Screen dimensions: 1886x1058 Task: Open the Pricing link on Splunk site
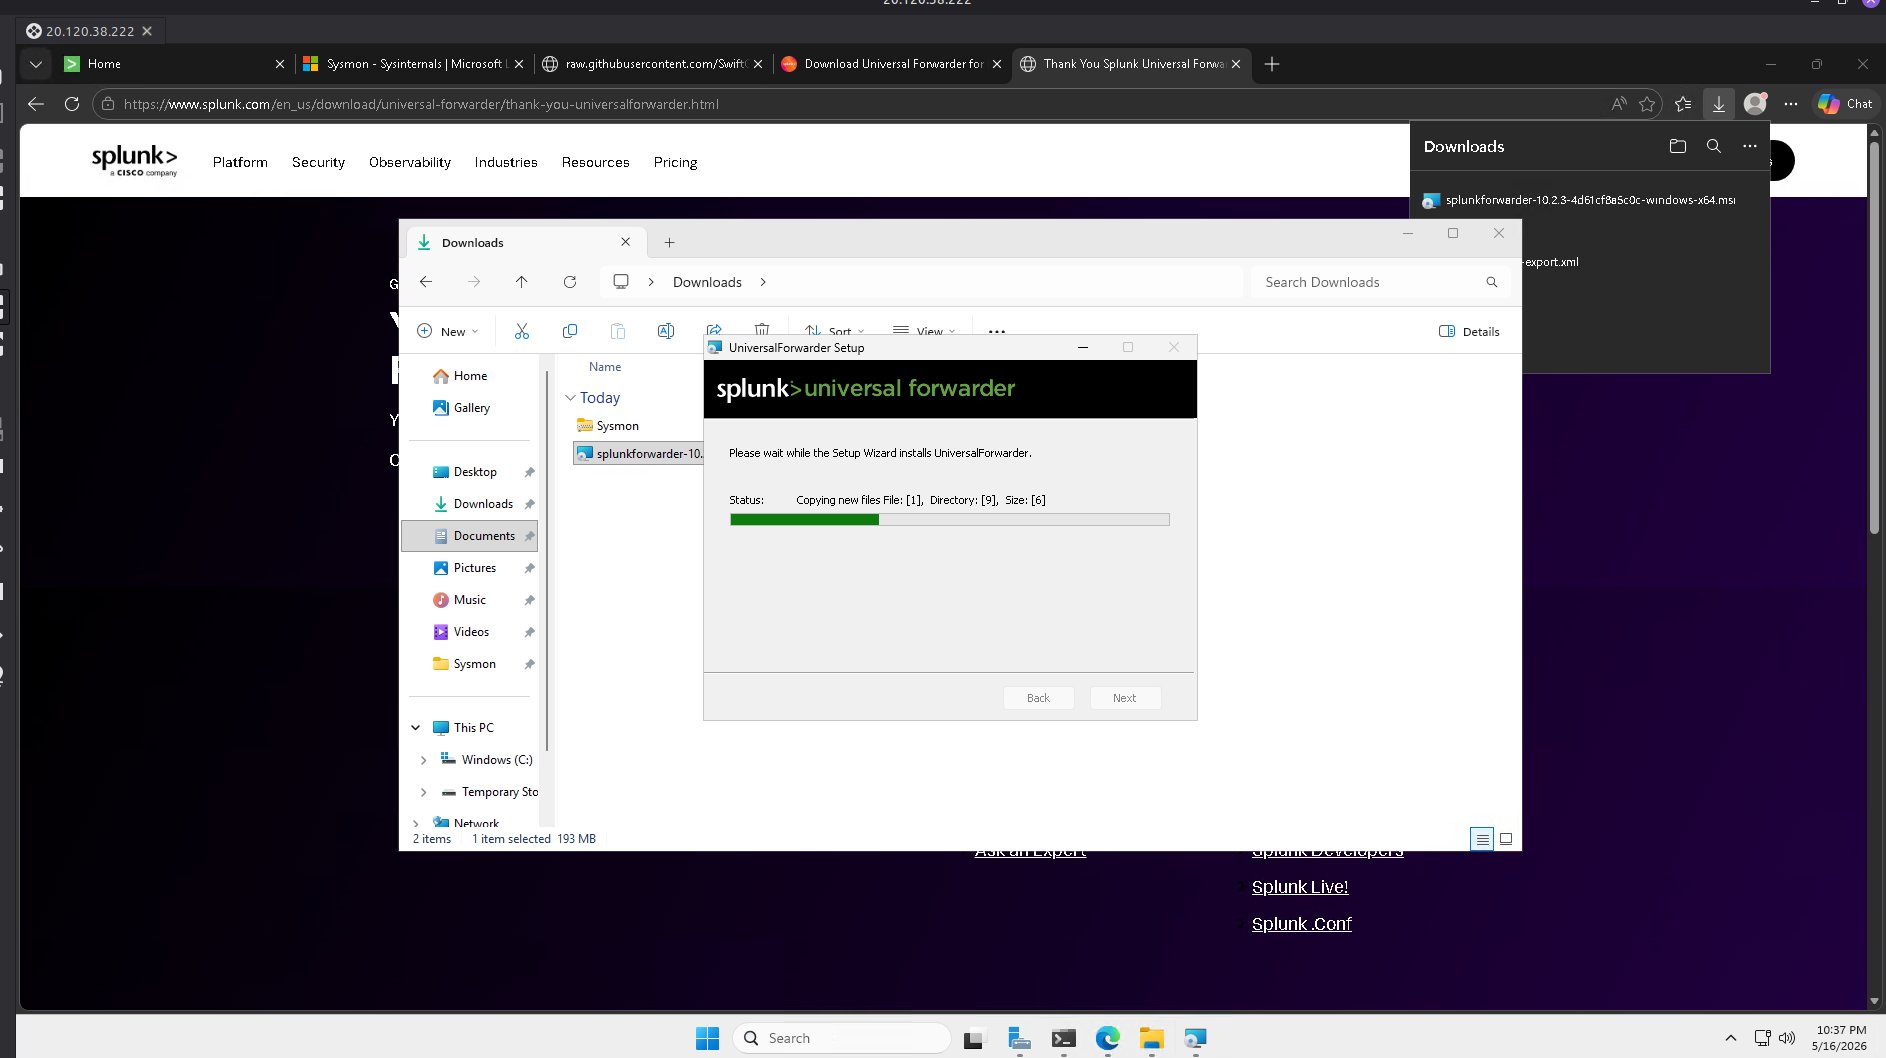click(x=676, y=162)
